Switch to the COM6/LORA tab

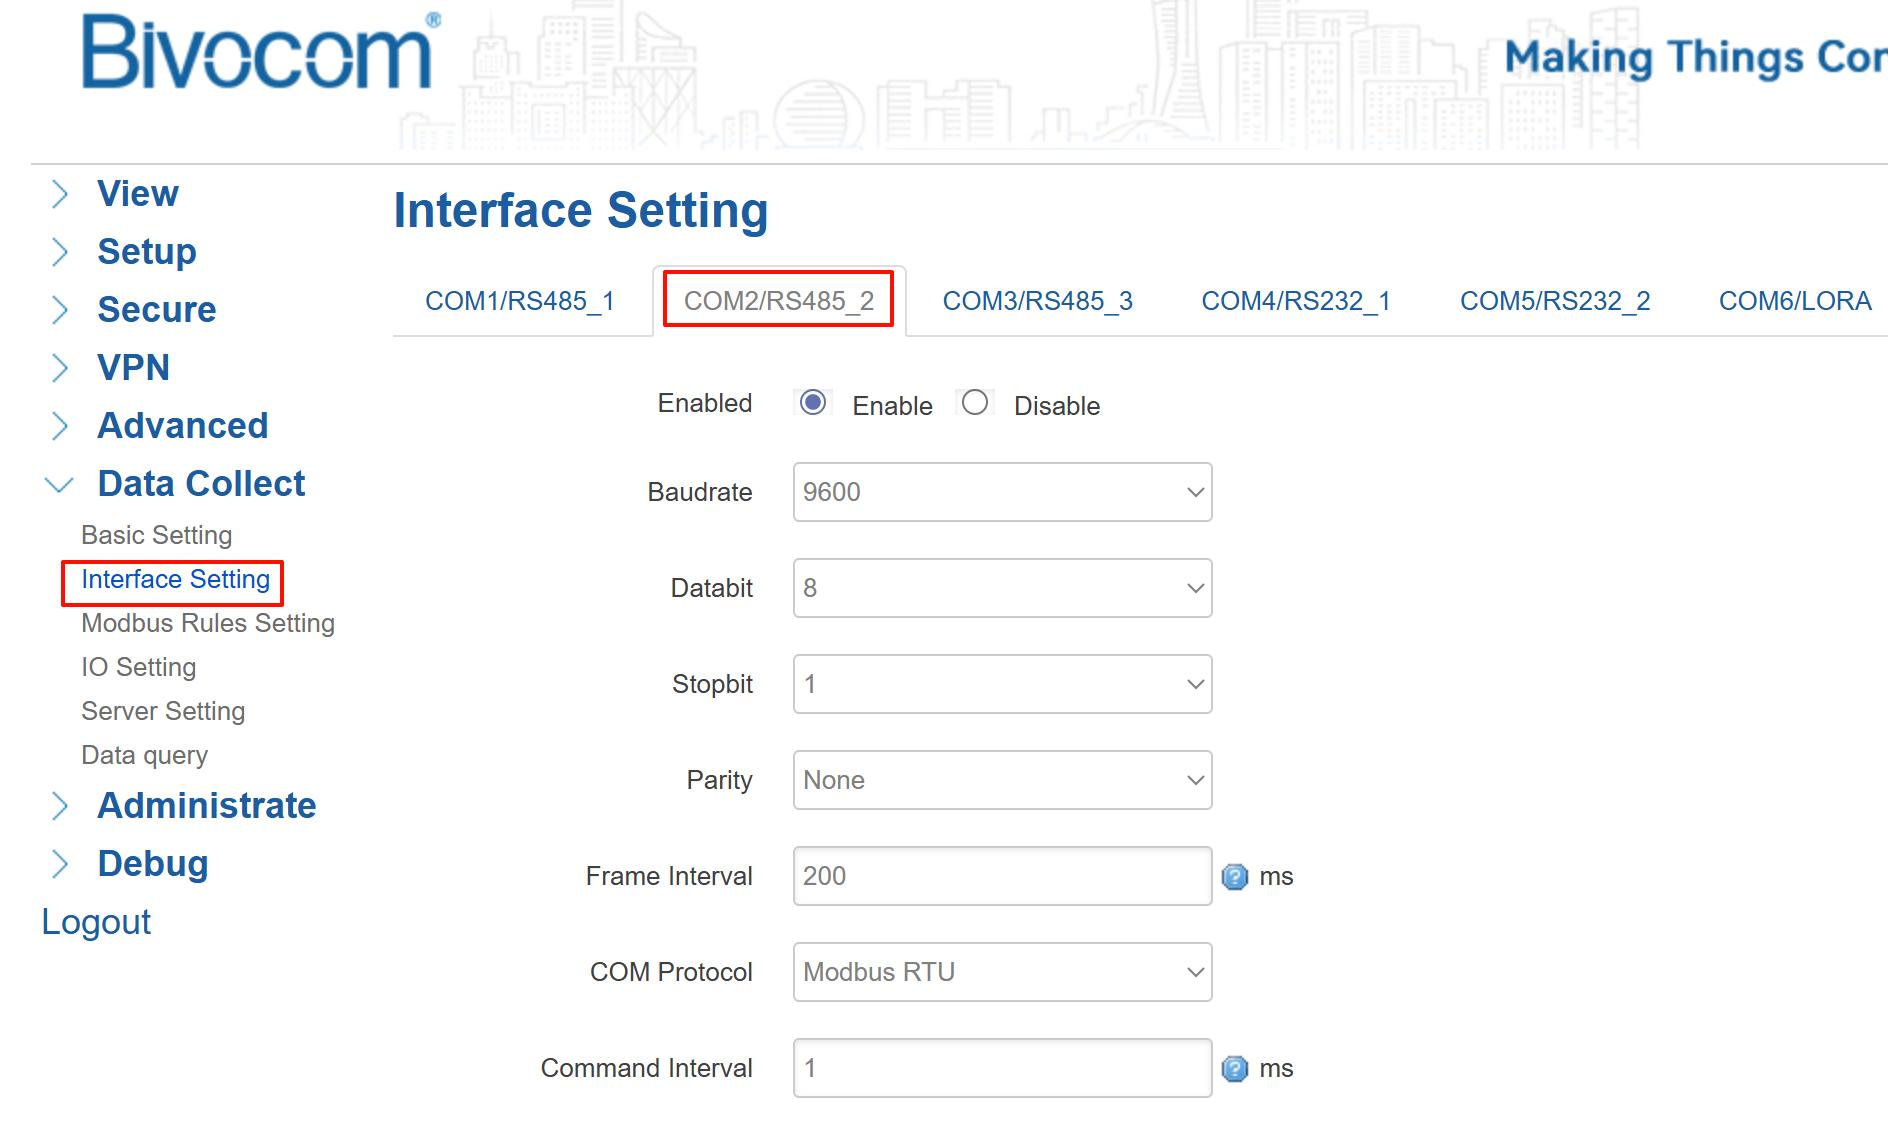(1794, 301)
